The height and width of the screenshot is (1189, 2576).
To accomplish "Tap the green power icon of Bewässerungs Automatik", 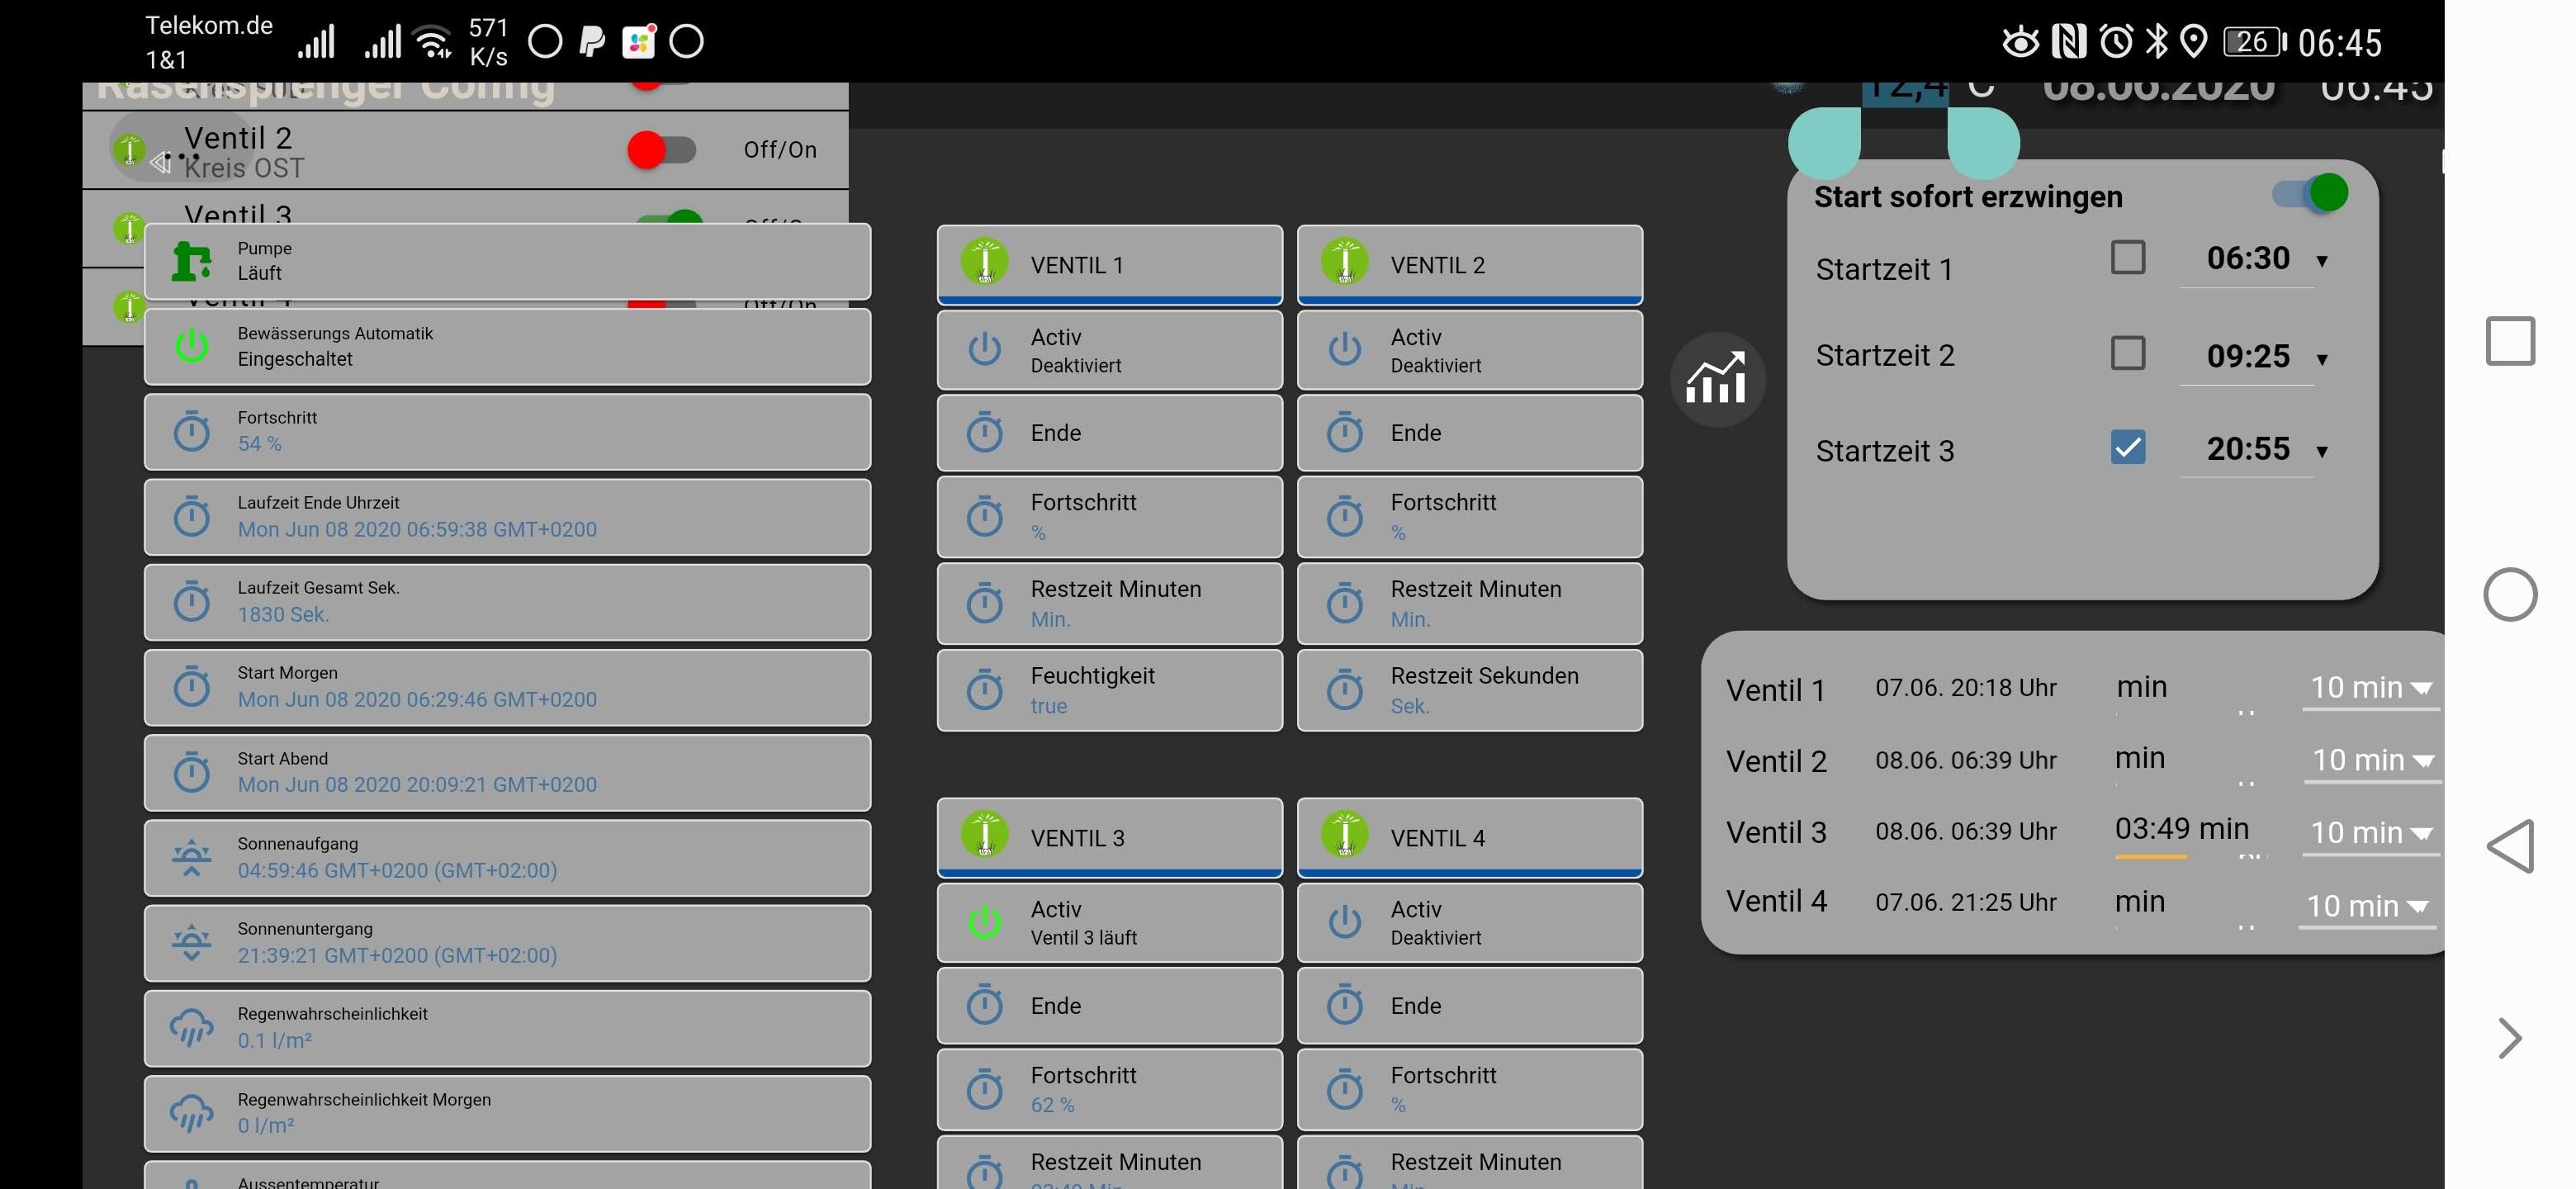I will (191, 346).
